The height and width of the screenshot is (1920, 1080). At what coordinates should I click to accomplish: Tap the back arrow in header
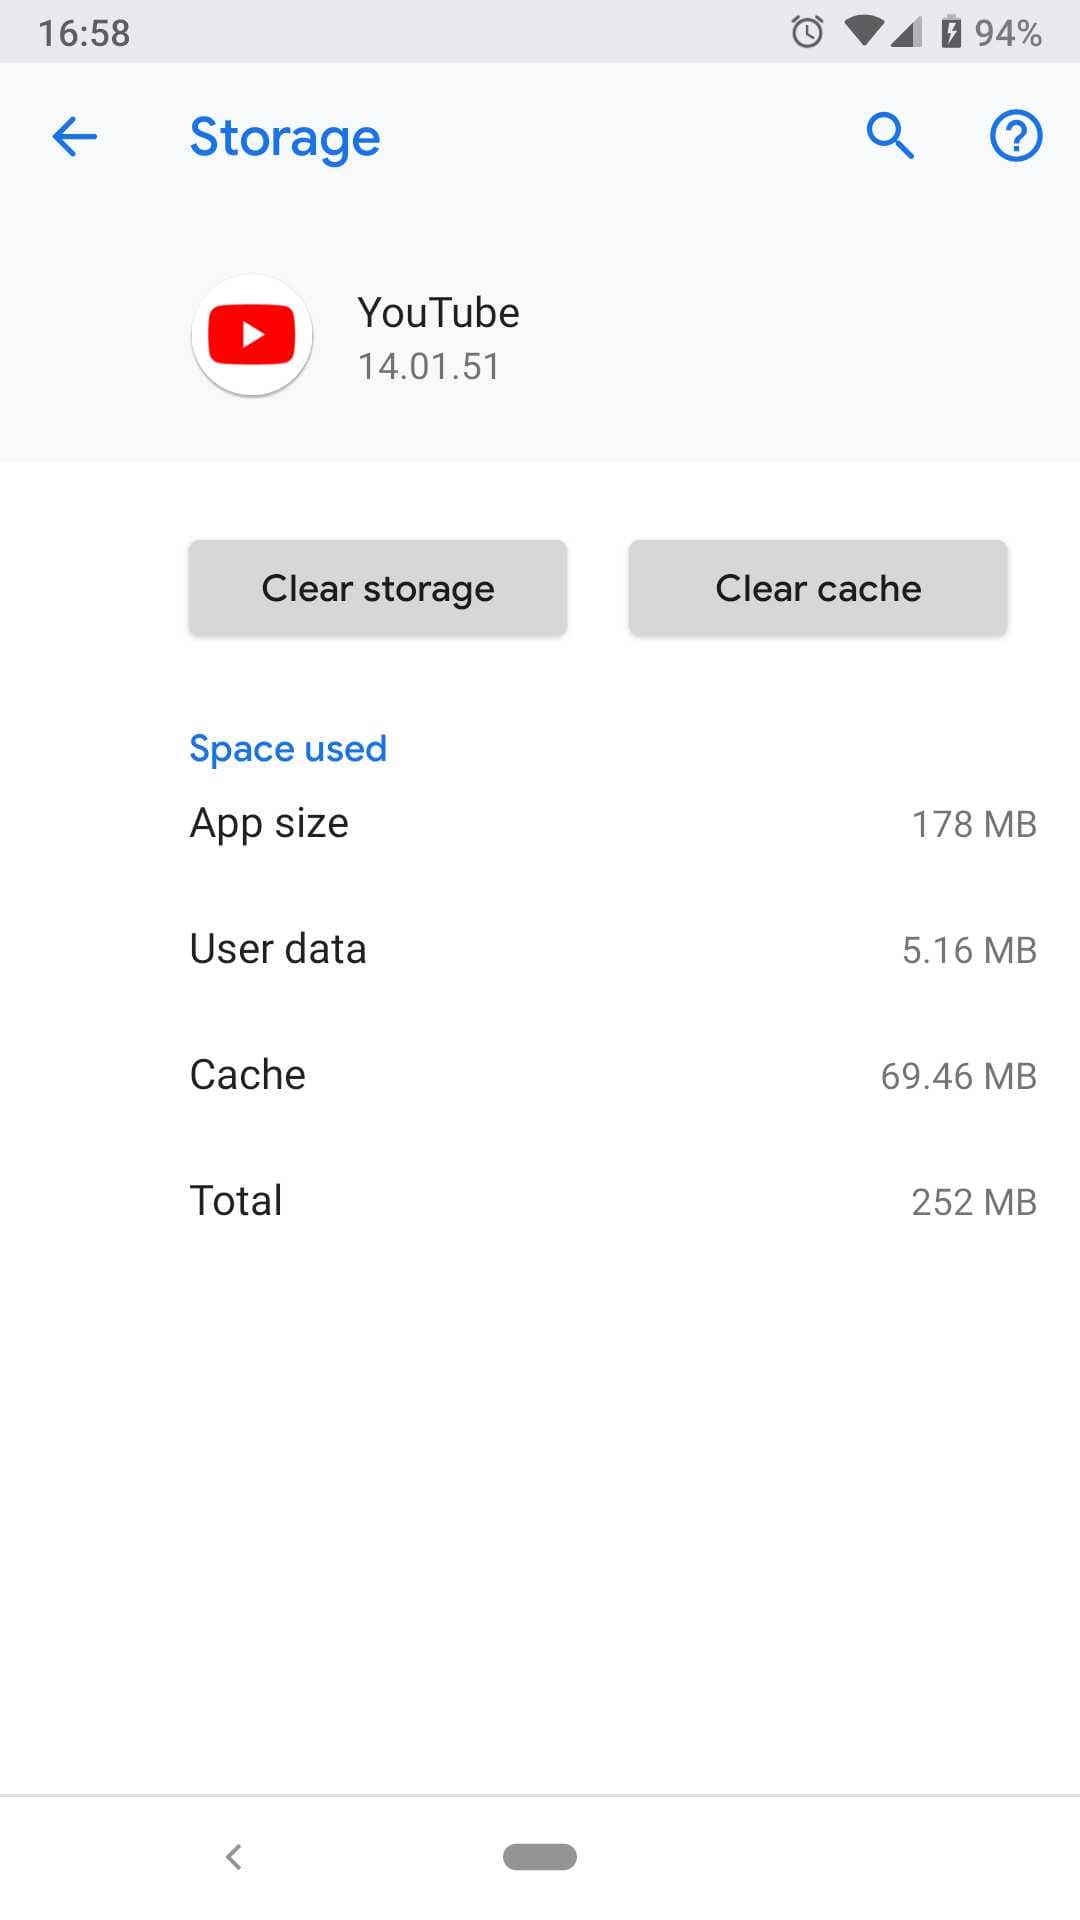click(75, 137)
